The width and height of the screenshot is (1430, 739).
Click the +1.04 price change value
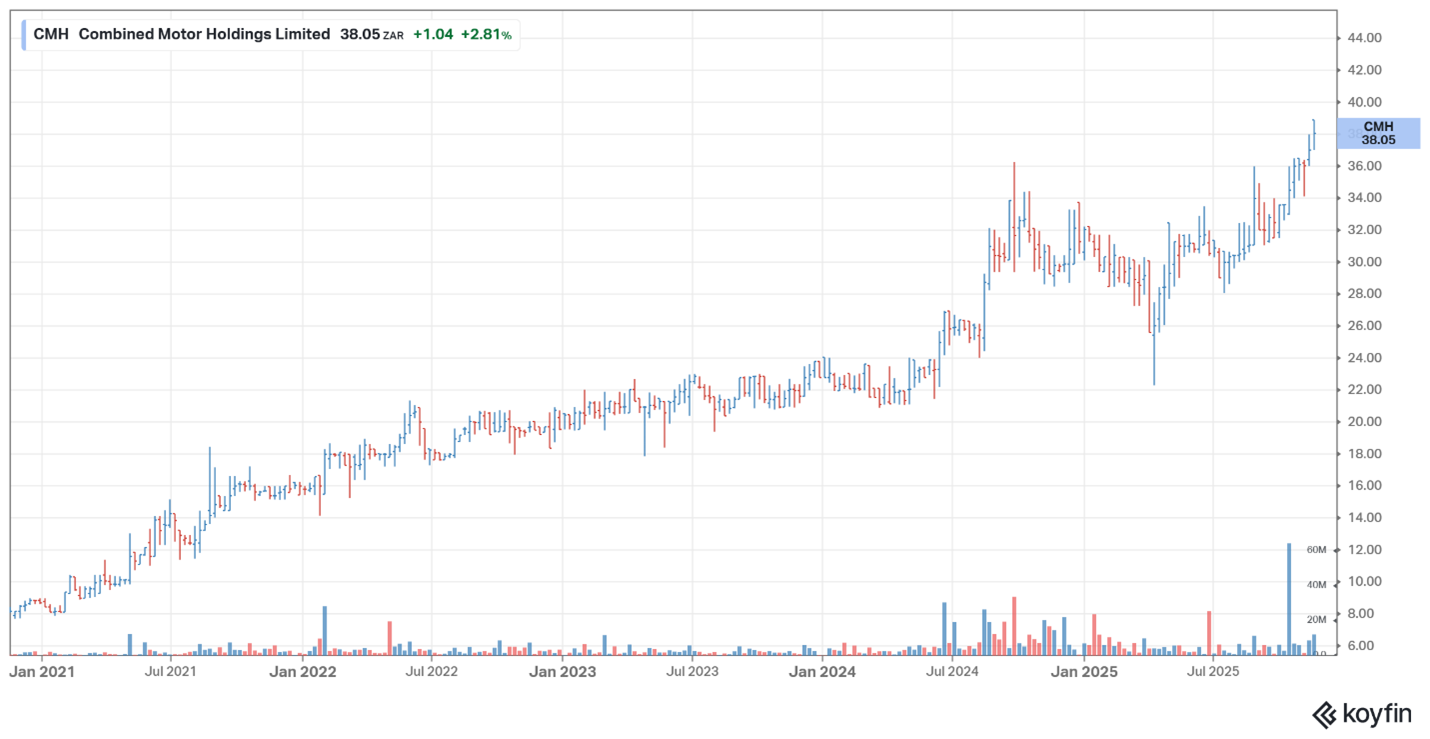[433, 34]
